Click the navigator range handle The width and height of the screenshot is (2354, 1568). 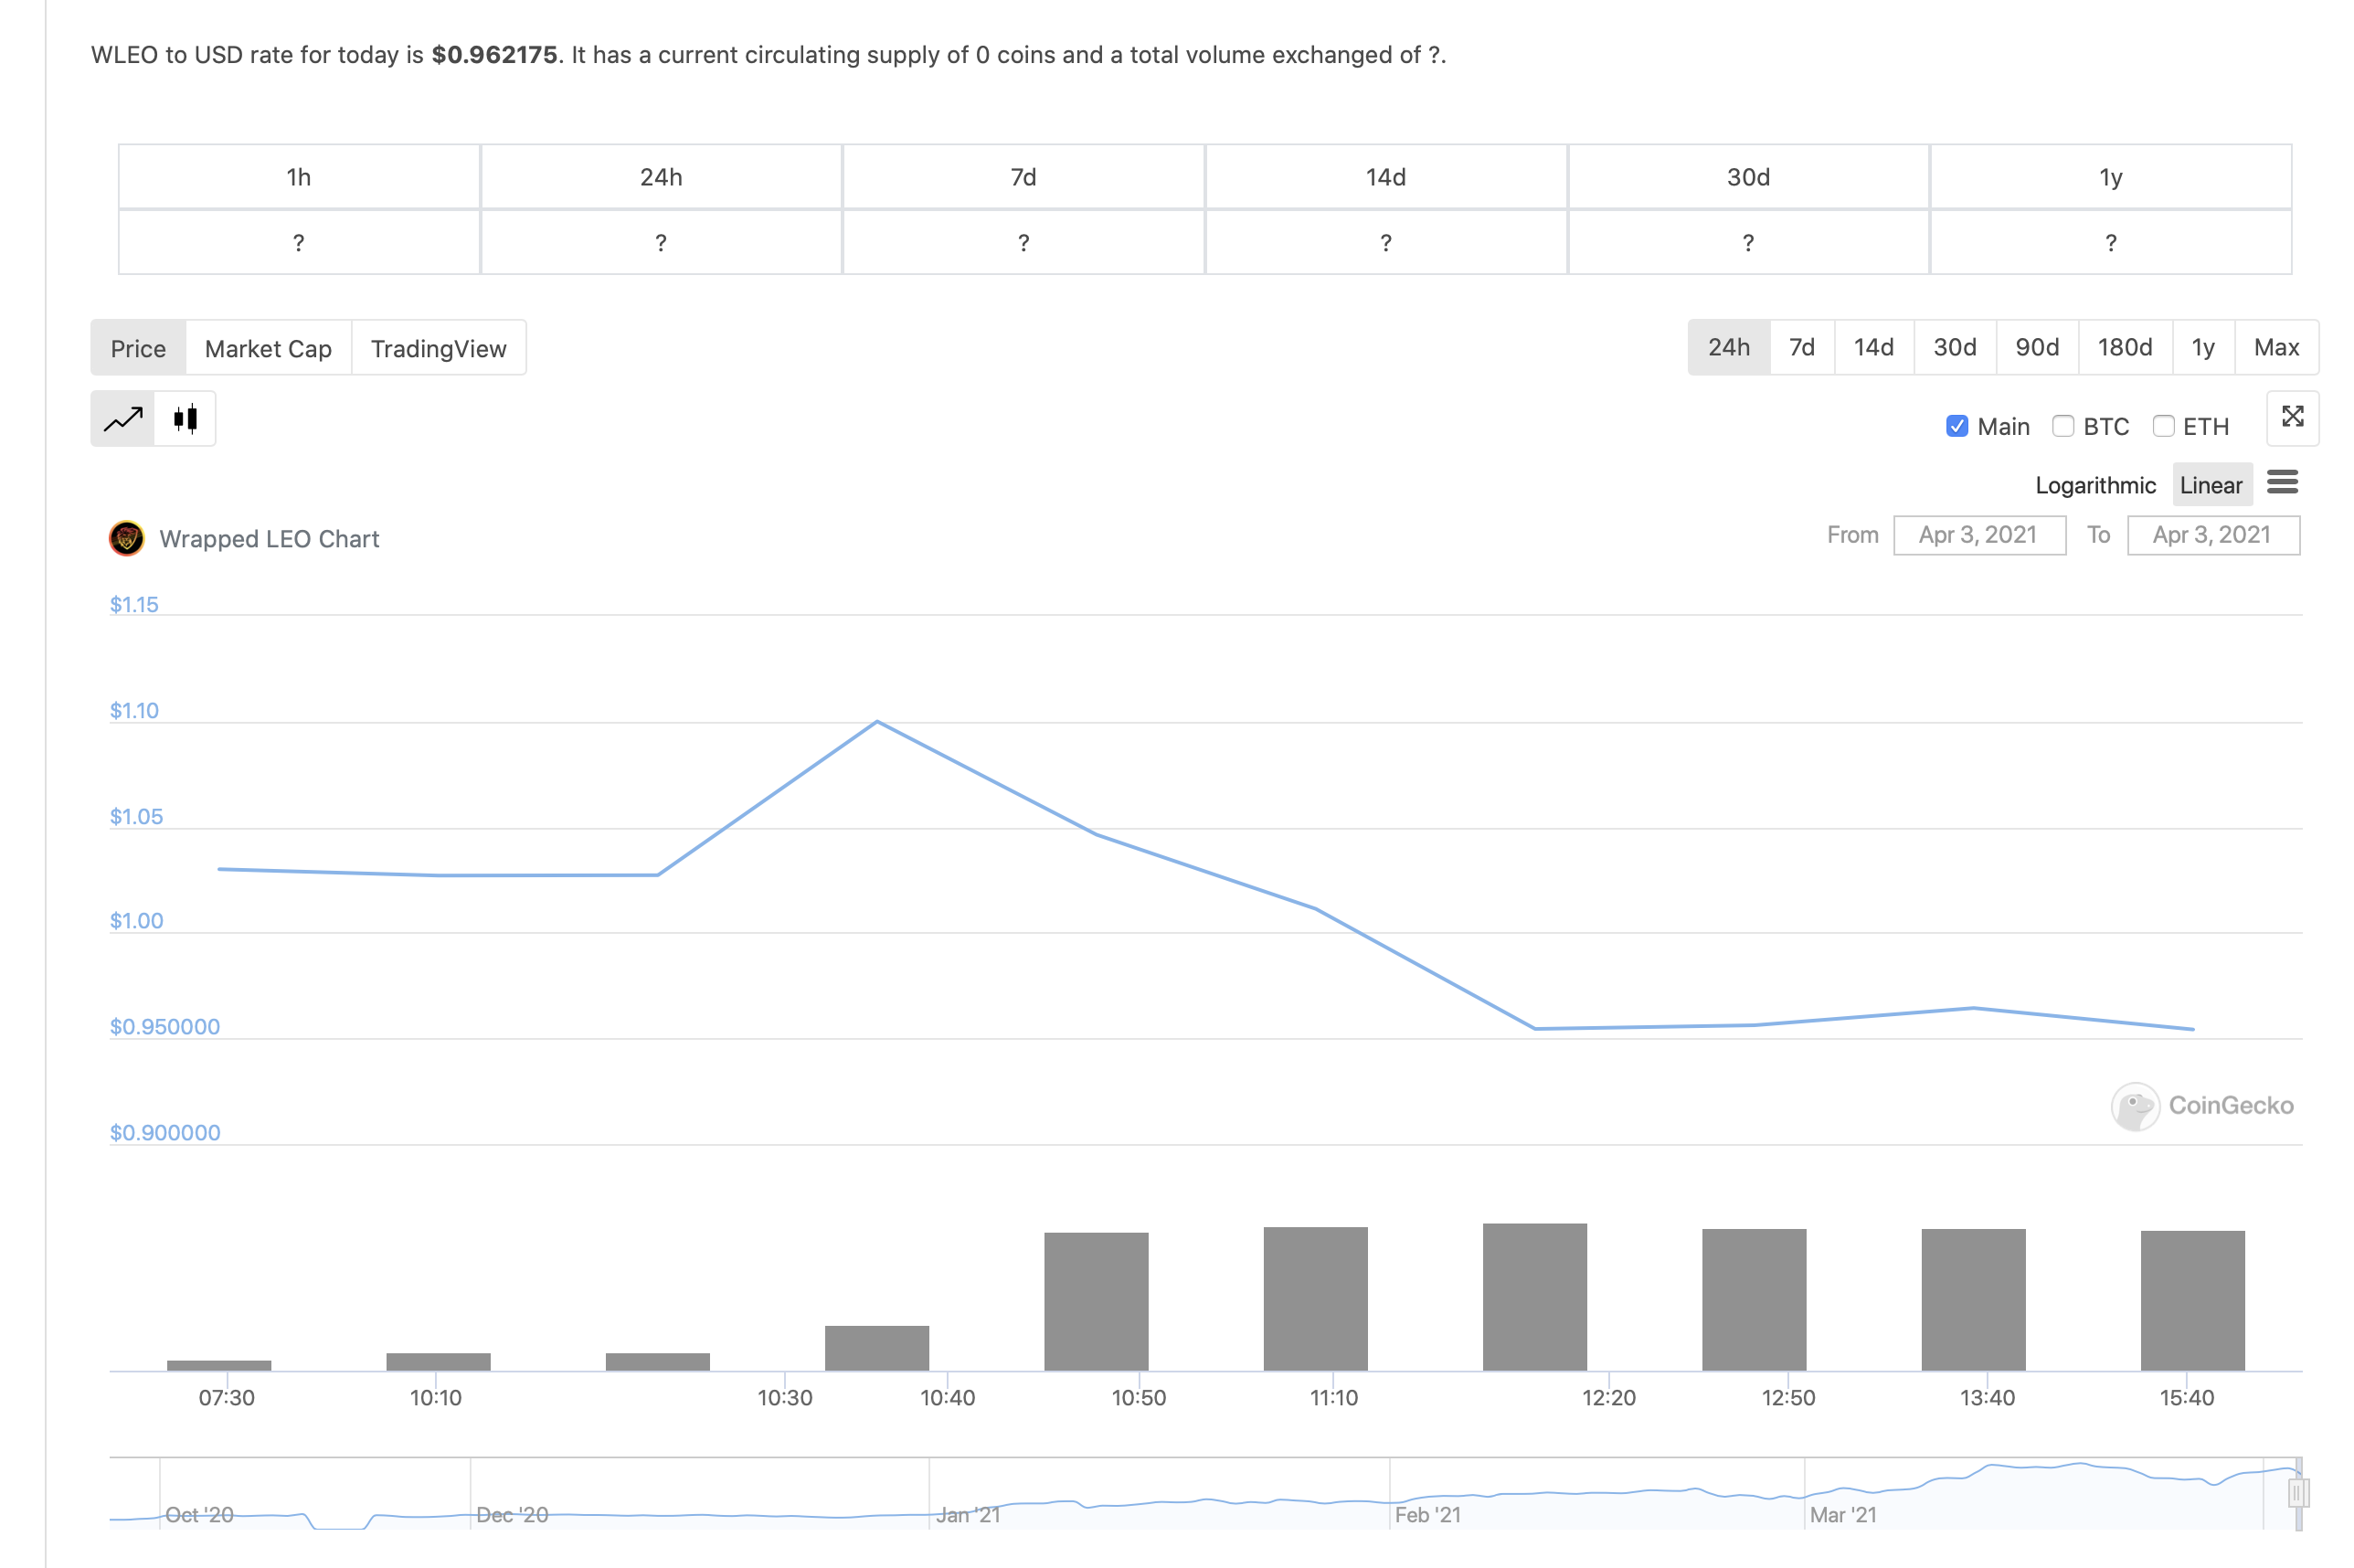[x=2298, y=1493]
